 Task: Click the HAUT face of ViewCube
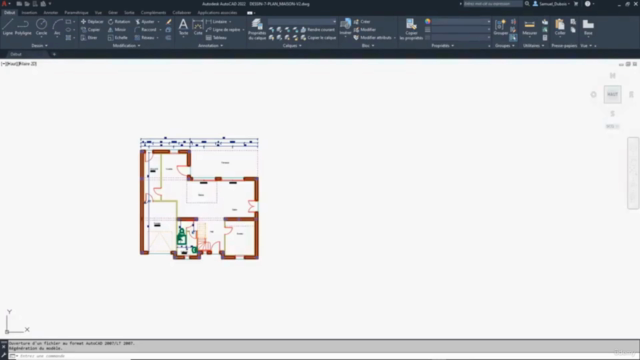[612, 94]
